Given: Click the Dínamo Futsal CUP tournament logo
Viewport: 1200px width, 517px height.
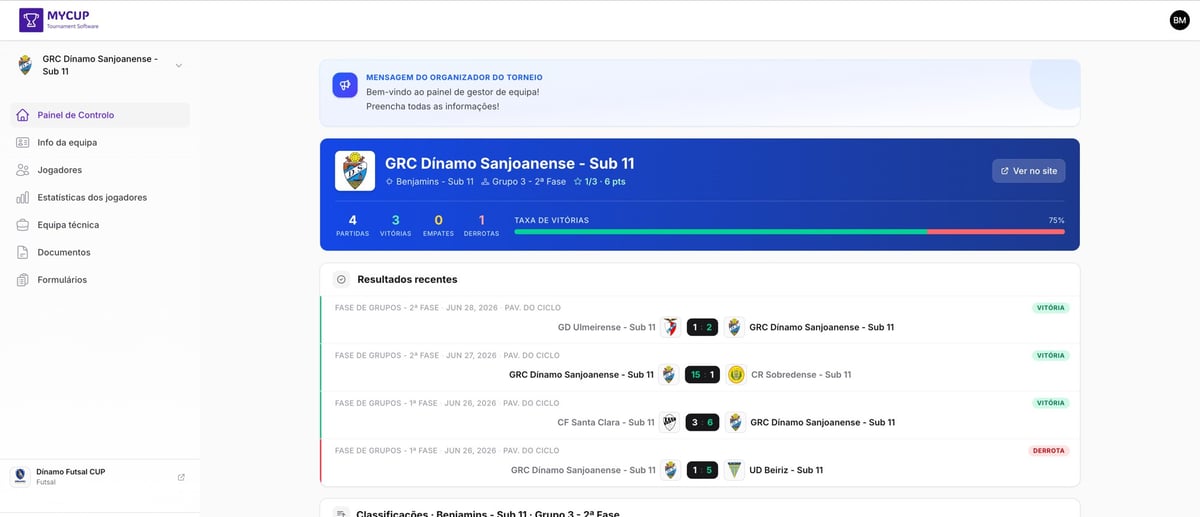Looking at the screenshot, I should tap(20, 476).
